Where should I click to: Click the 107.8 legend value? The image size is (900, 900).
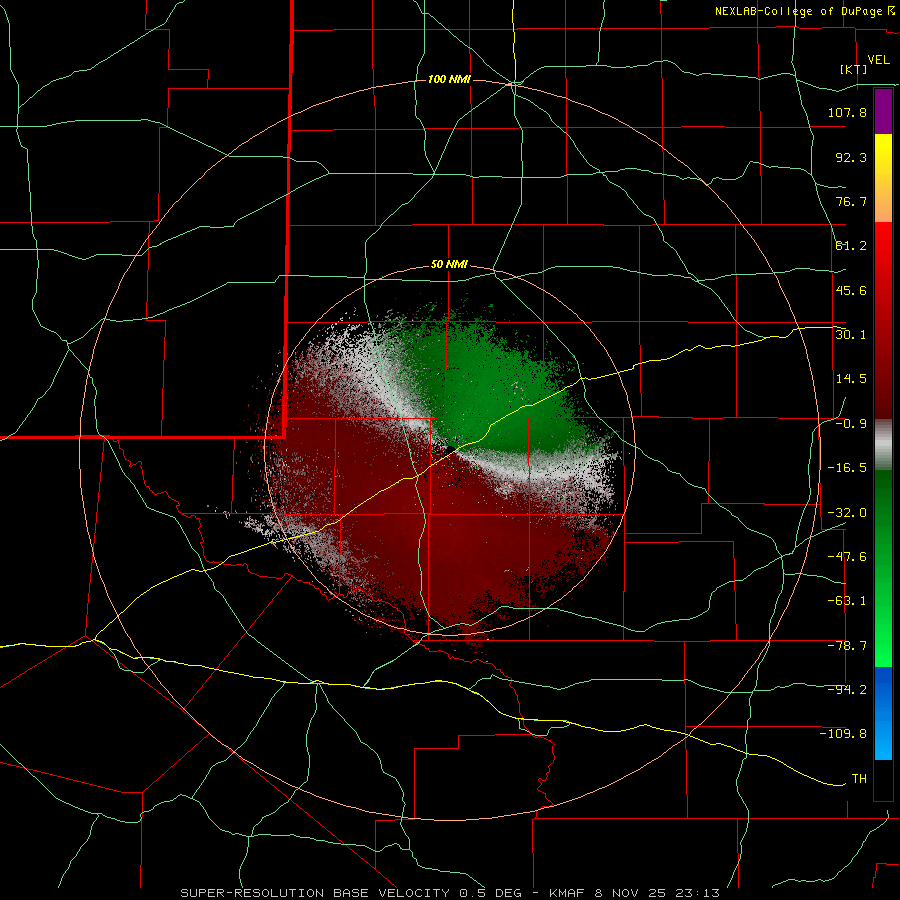point(847,112)
